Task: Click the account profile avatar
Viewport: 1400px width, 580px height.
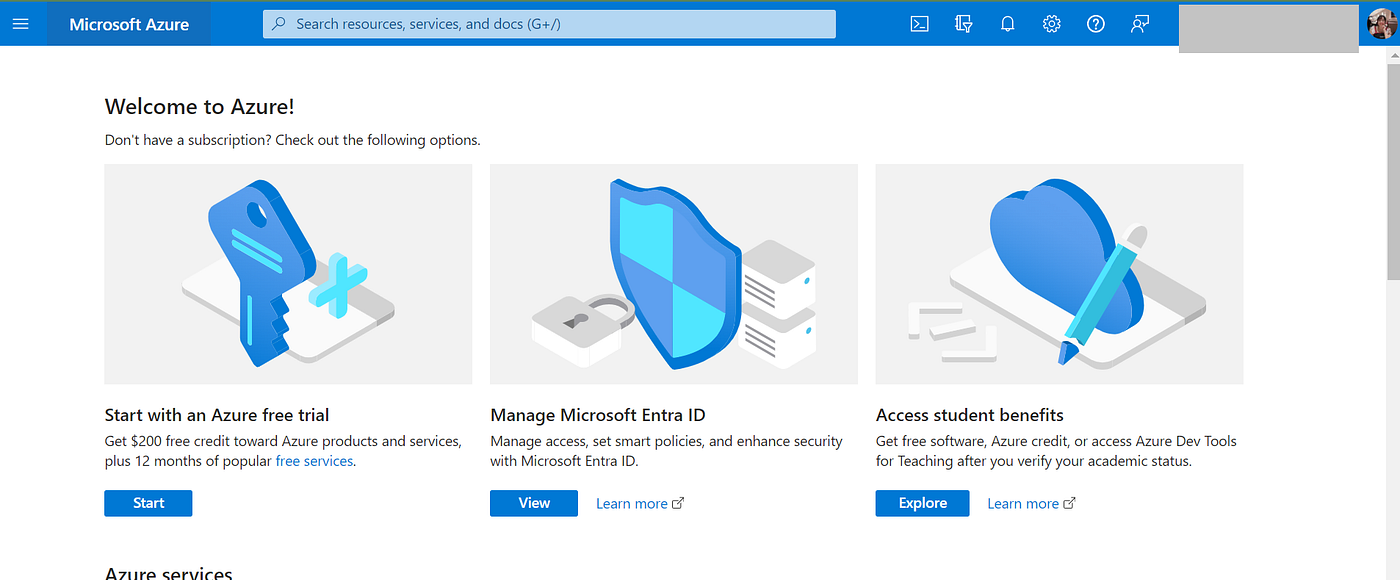Action: 1383,24
